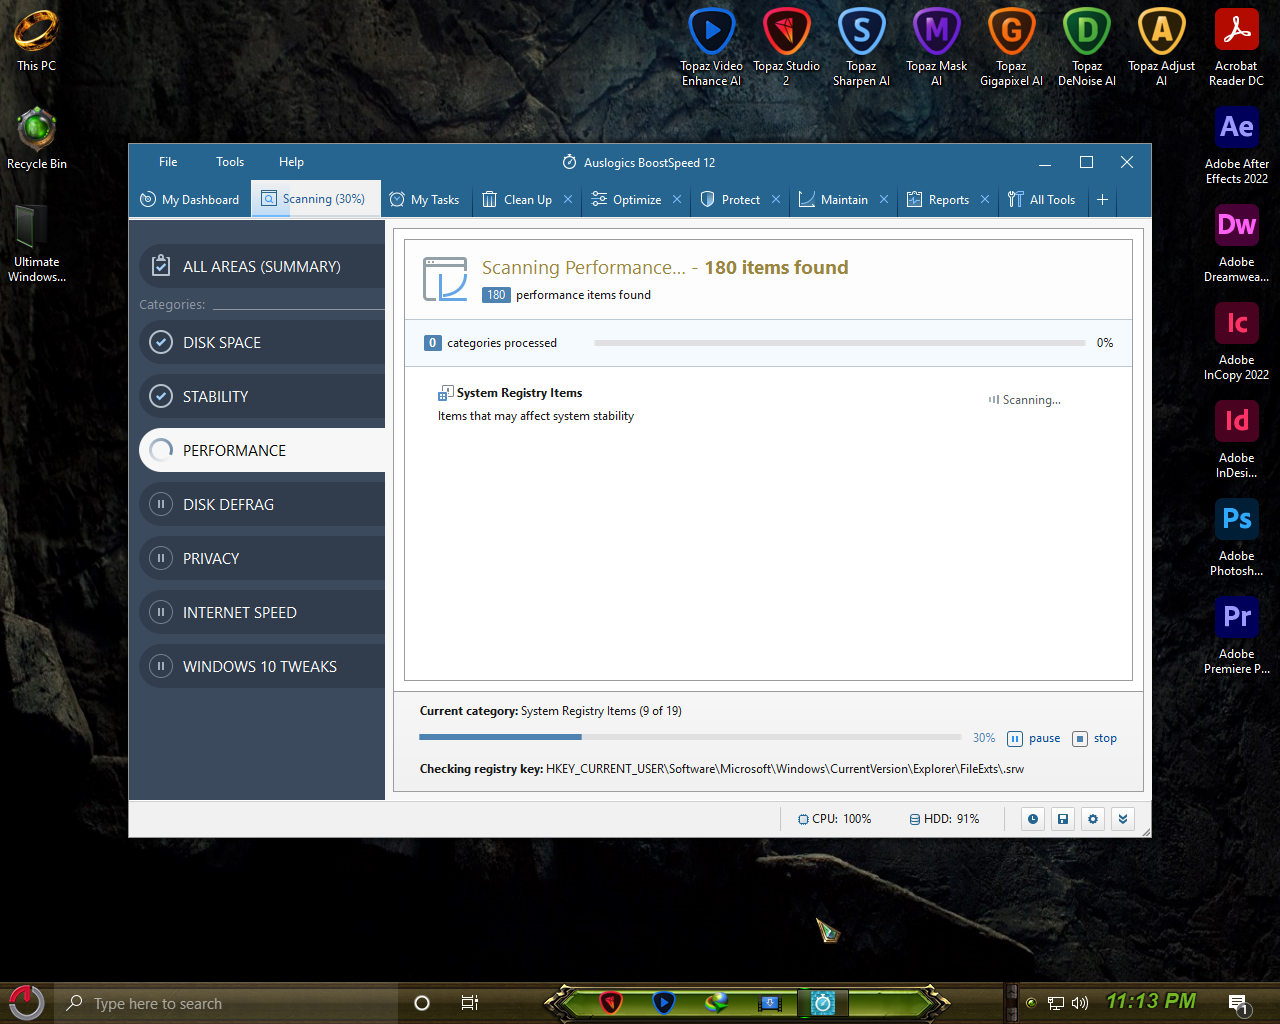
Task: Switch to the All Tools tab
Action: 1042,199
